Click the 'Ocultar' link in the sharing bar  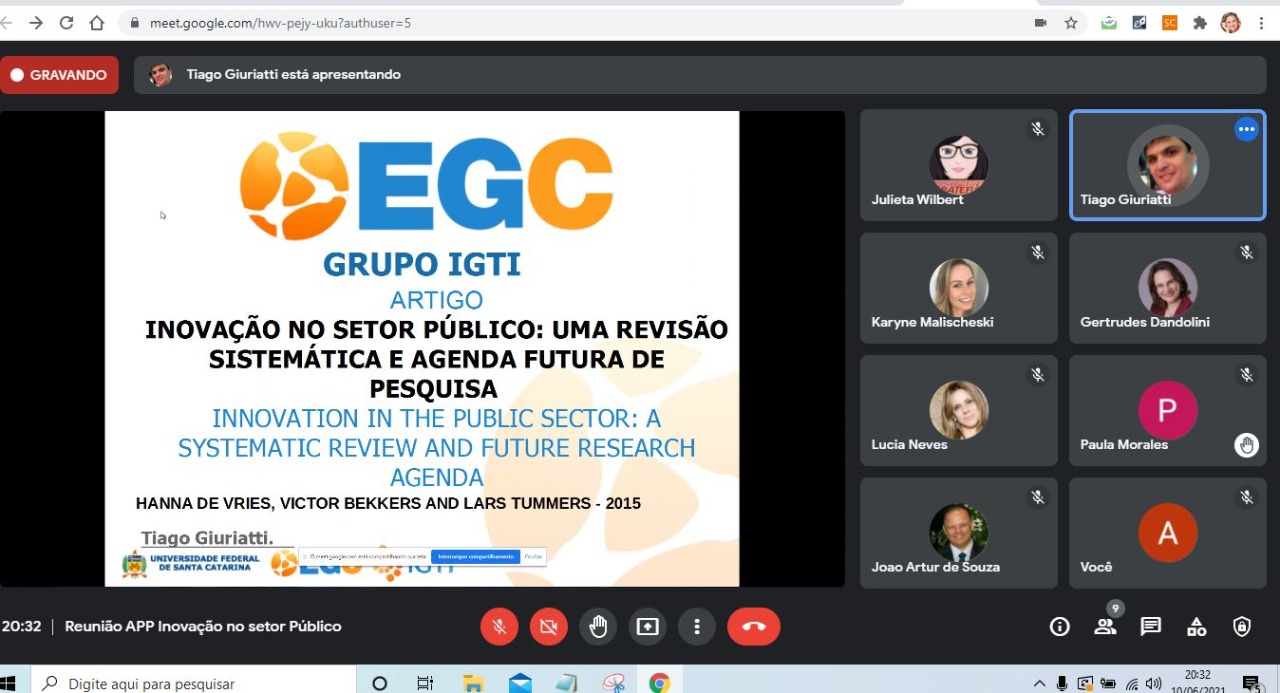[534, 556]
